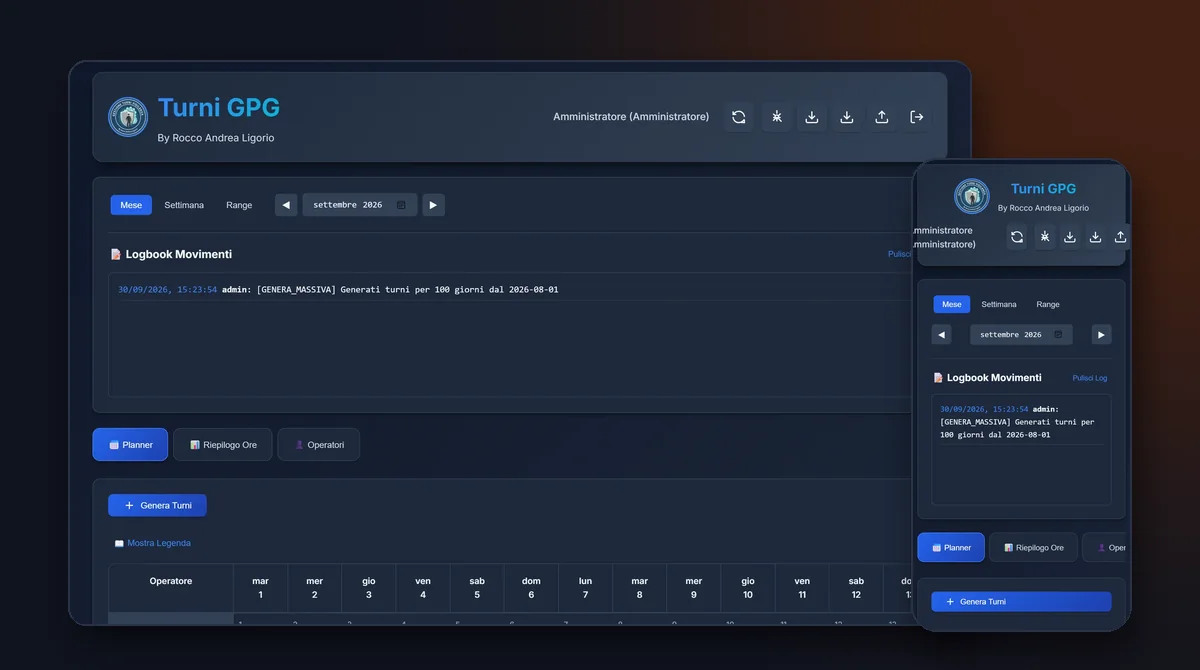Switch to Settimana view in desktop window
This screenshot has width=1200, height=670.
(x=184, y=205)
